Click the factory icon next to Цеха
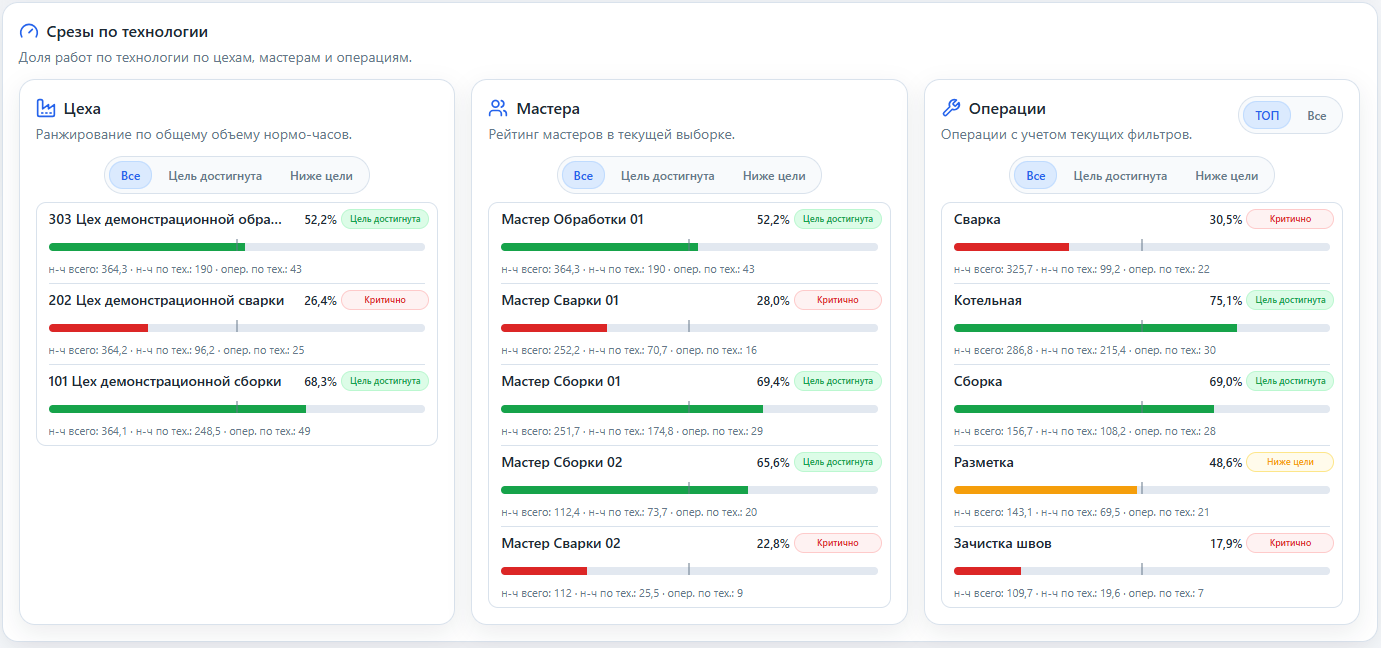 pyautogui.click(x=46, y=108)
